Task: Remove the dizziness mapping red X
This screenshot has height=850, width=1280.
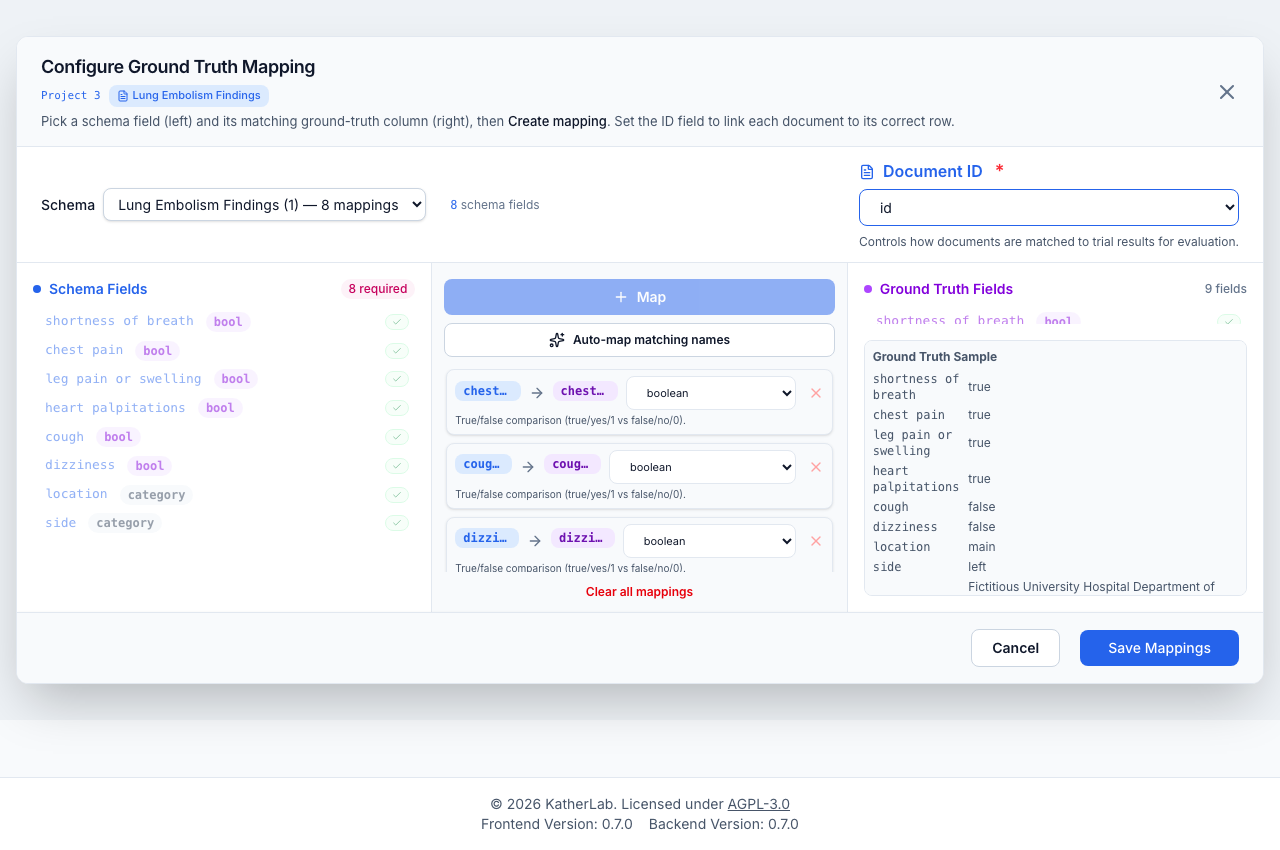Action: 816,541
